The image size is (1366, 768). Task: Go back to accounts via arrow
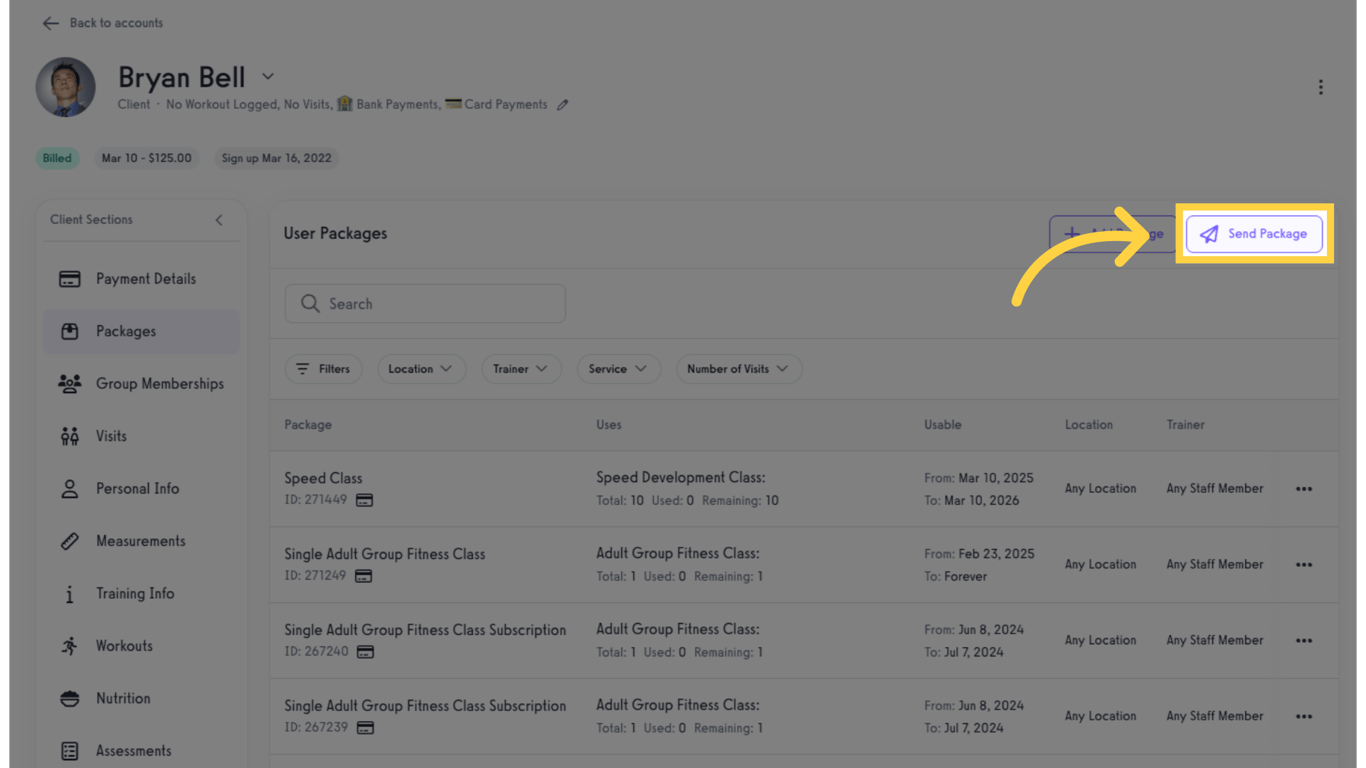(50, 23)
